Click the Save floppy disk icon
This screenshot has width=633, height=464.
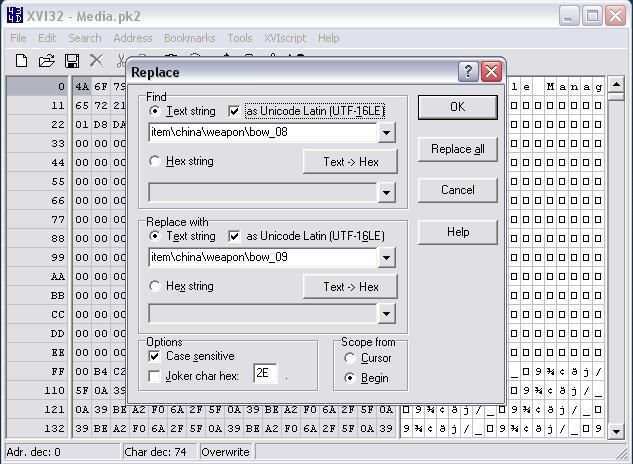72,61
